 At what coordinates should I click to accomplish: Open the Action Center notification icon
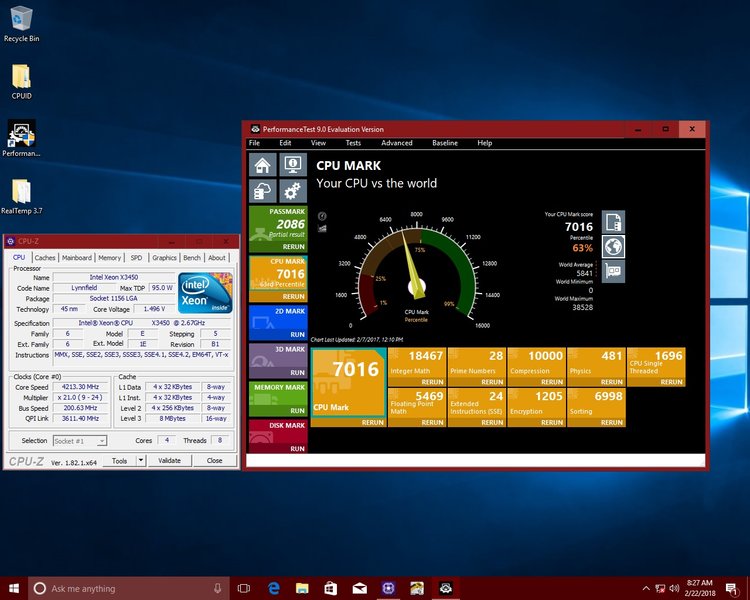click(x=731, y=589)
